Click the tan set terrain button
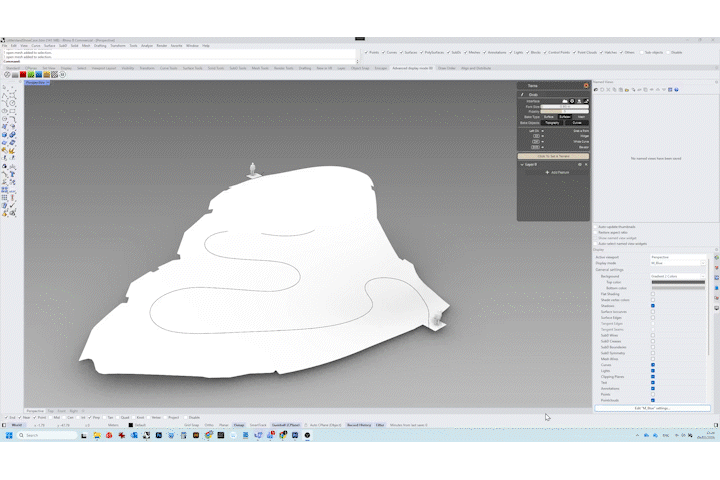Screen dimensions: 720x480 [553, 156]
